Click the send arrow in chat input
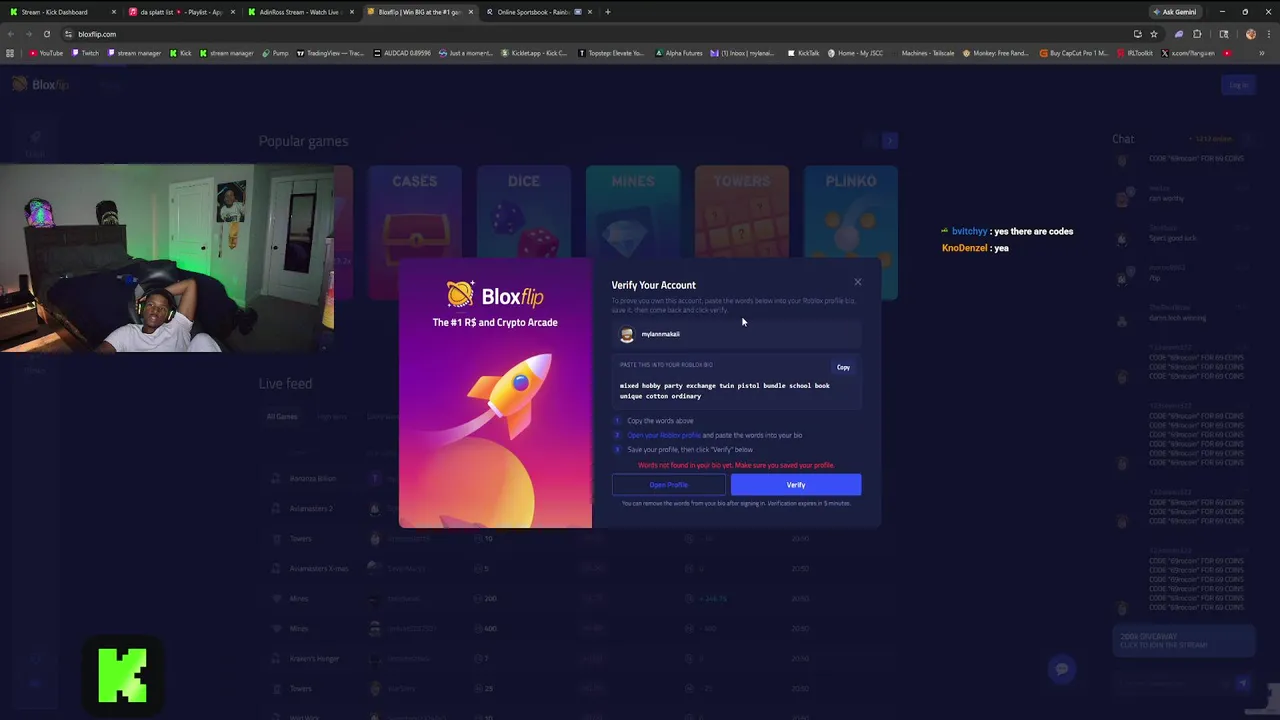1280x720 pixels. [1242, 684]
